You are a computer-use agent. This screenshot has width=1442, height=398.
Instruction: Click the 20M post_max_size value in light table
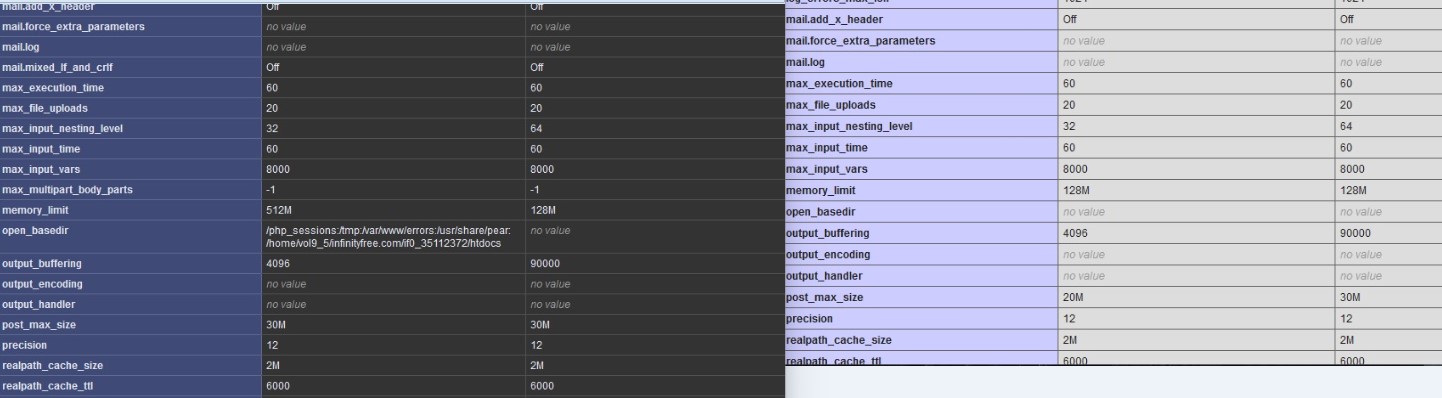1074,297
